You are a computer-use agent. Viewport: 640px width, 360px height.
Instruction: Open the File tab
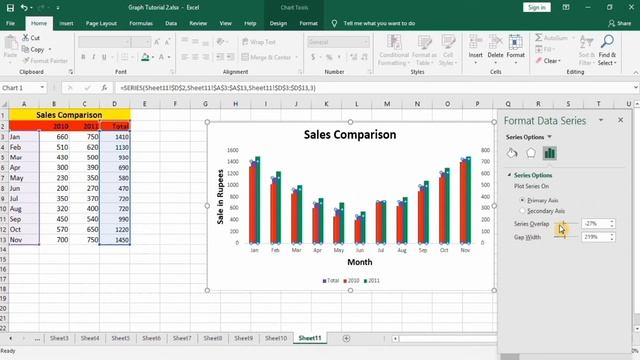pos(11,24)
